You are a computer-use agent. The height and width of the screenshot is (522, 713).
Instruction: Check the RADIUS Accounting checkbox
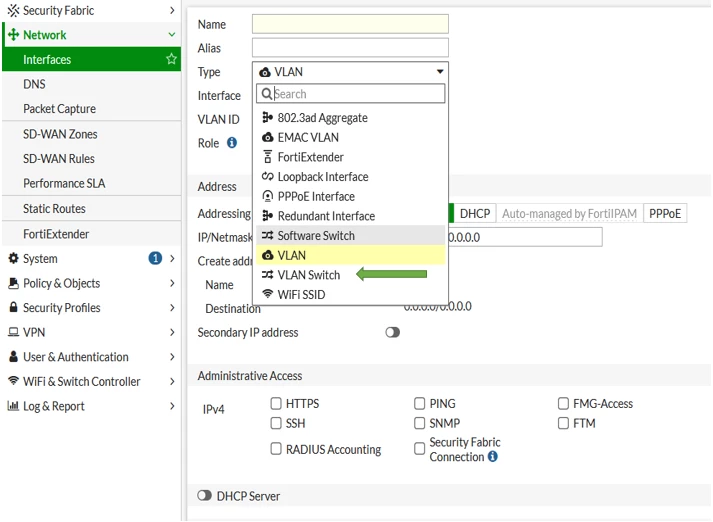(x=276, y=449)
